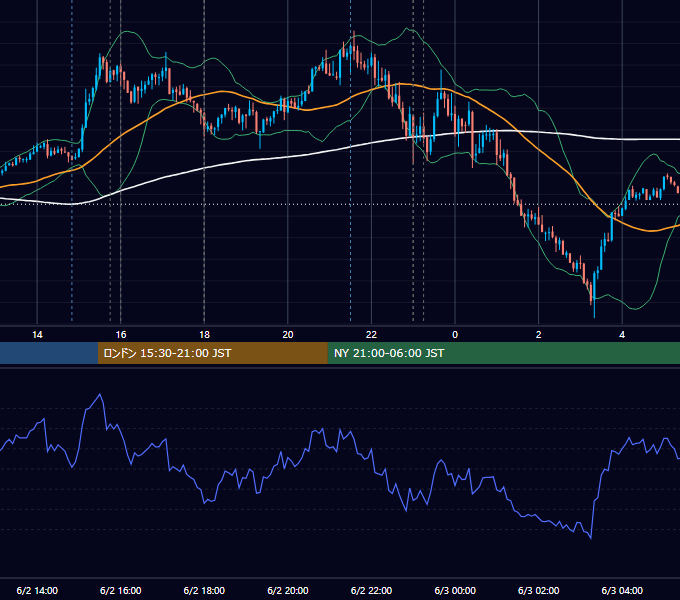Click the blue session bar before ロンドン
Viewport: 680px width, 600px height.
(x=49, y=353)
